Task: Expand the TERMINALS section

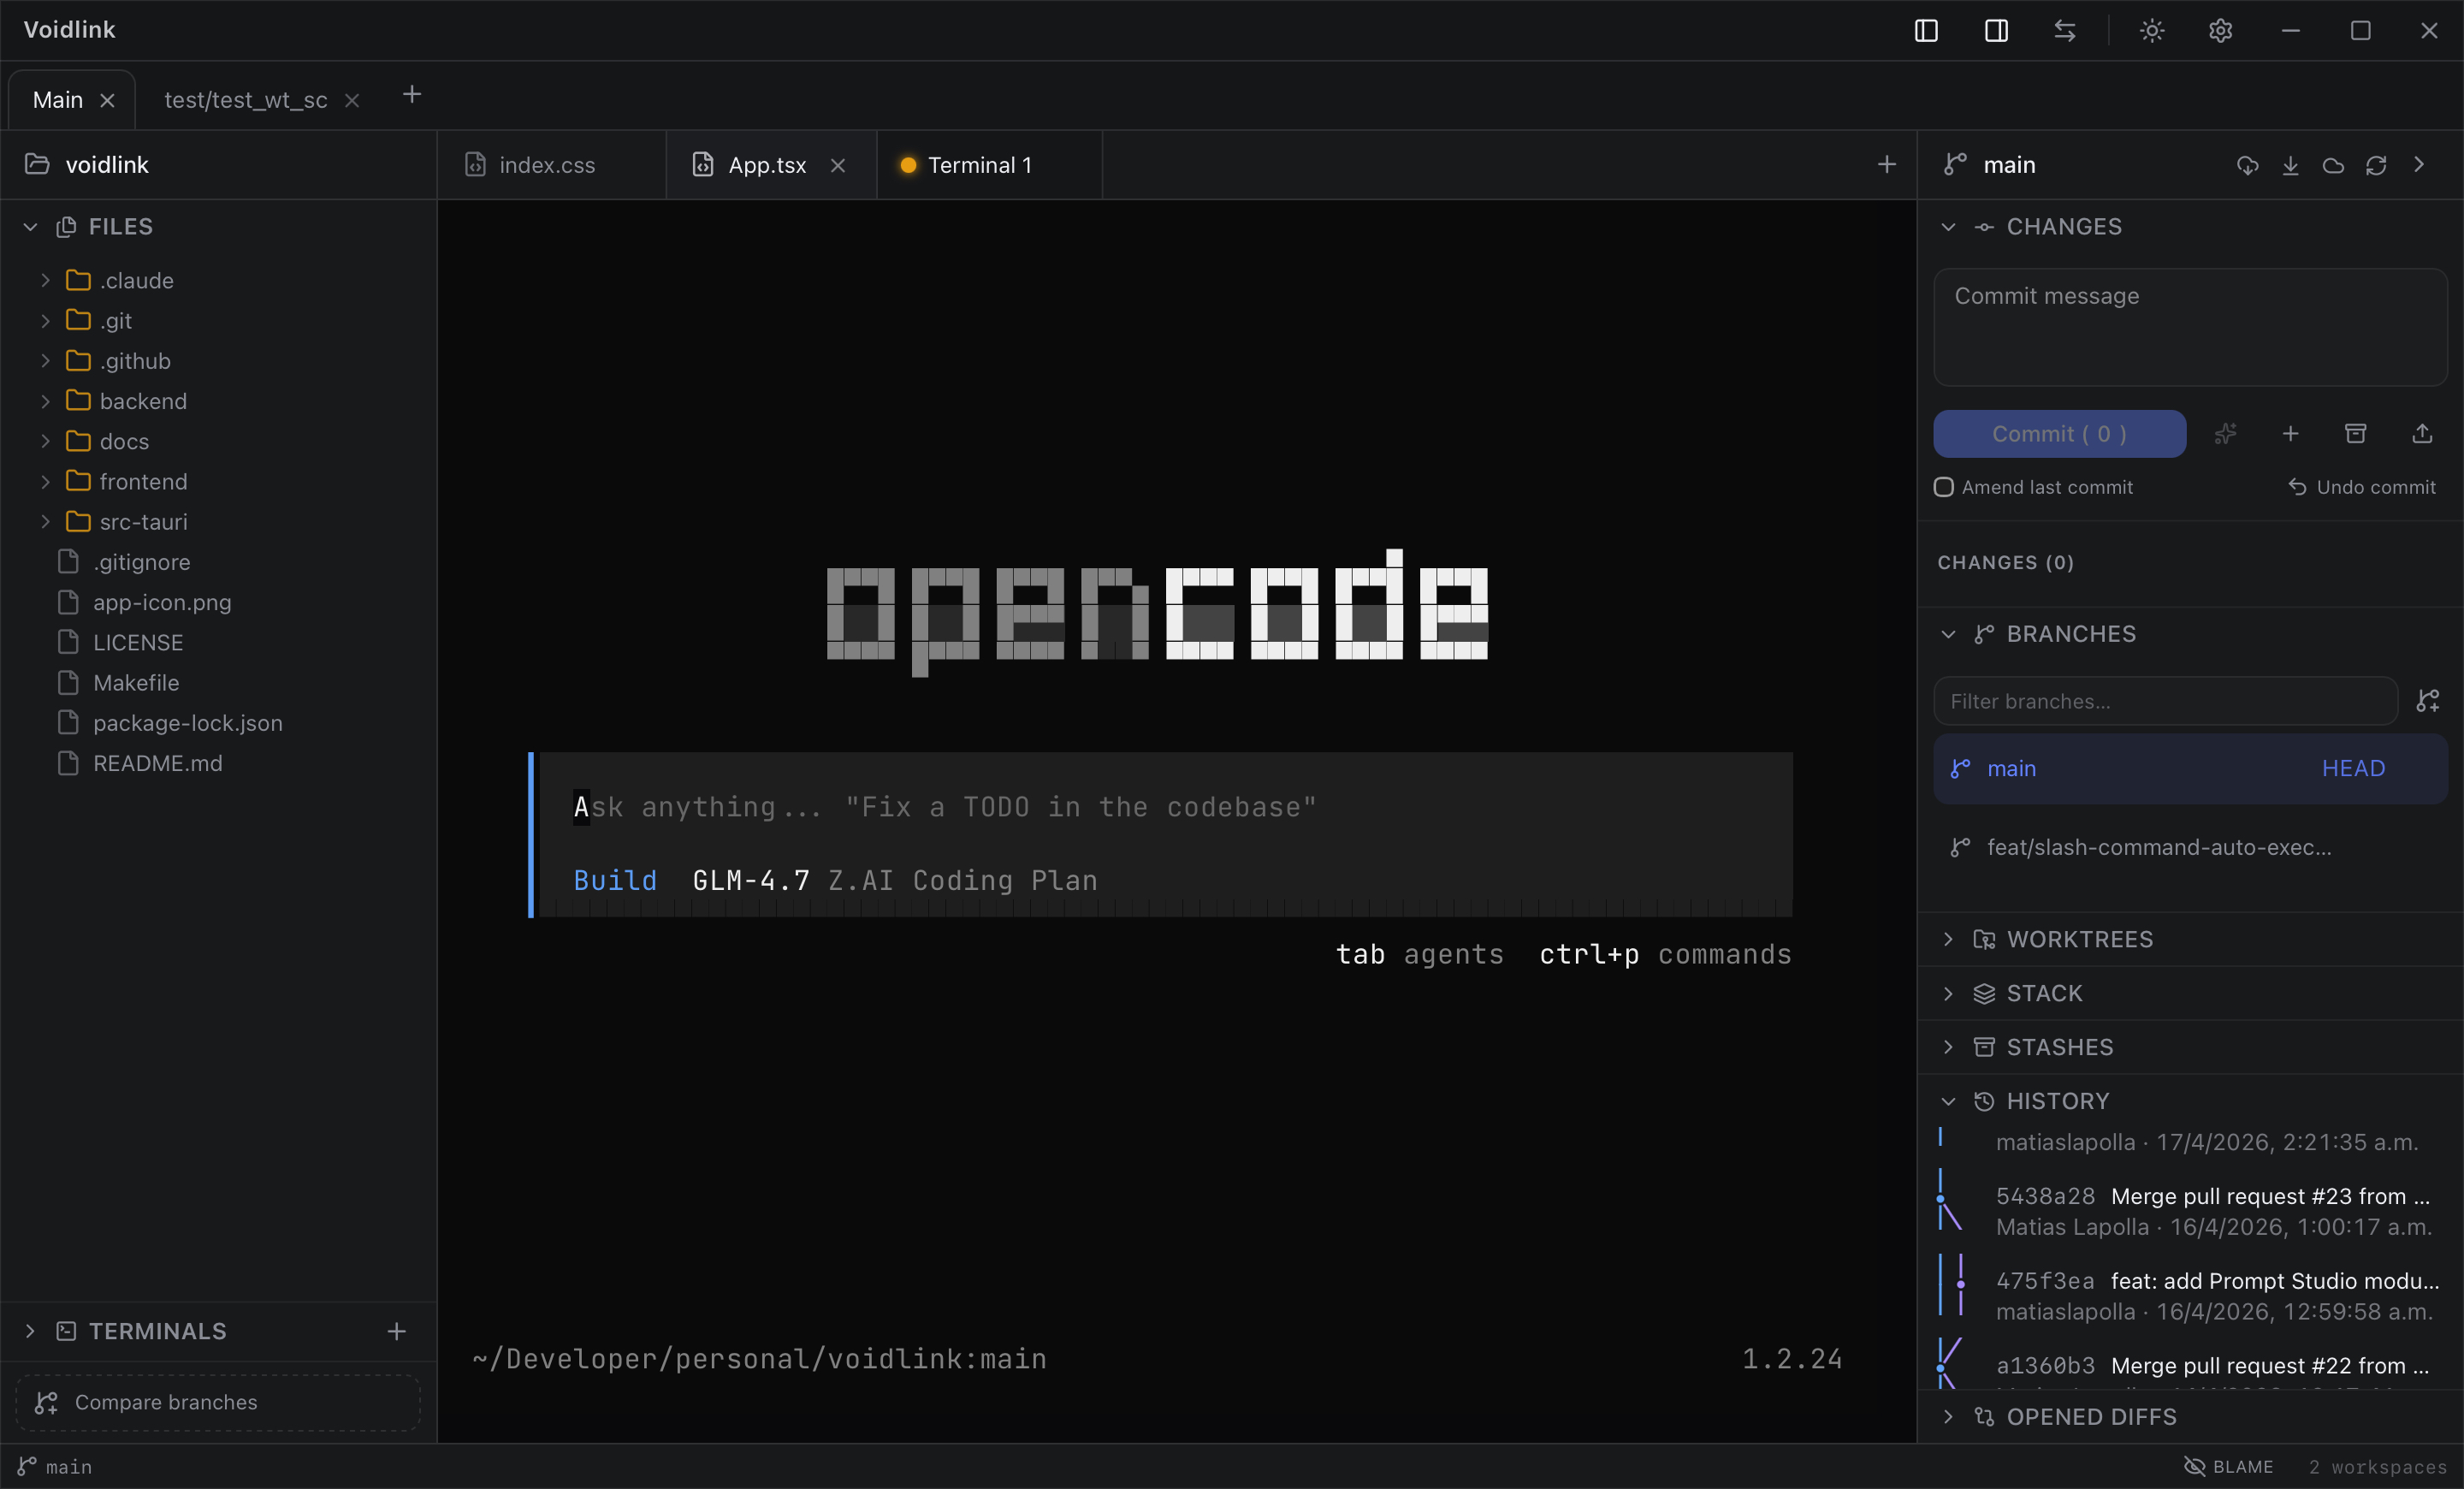Action: point(30,1331)
